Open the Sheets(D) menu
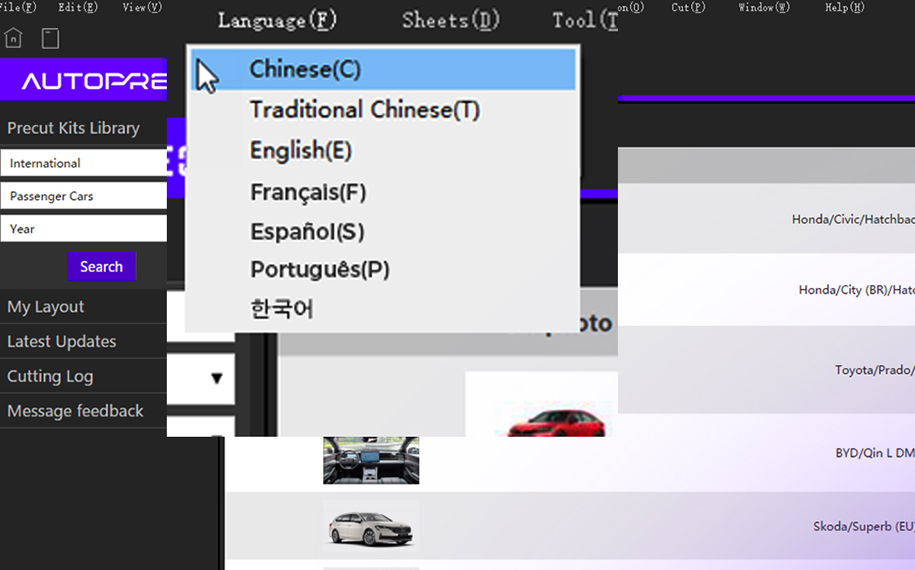915x570 pixels. 450,20
